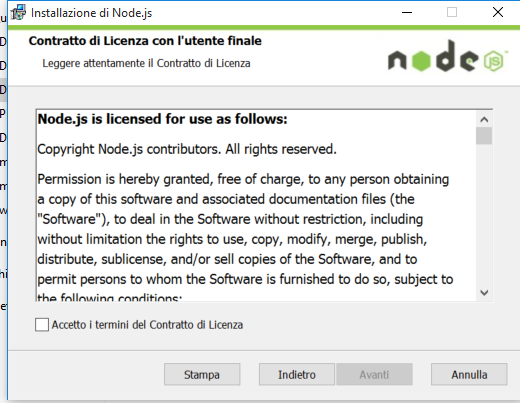Accept the license agreement terms checkbox
The image size is (520, 403).
(42, 324)
